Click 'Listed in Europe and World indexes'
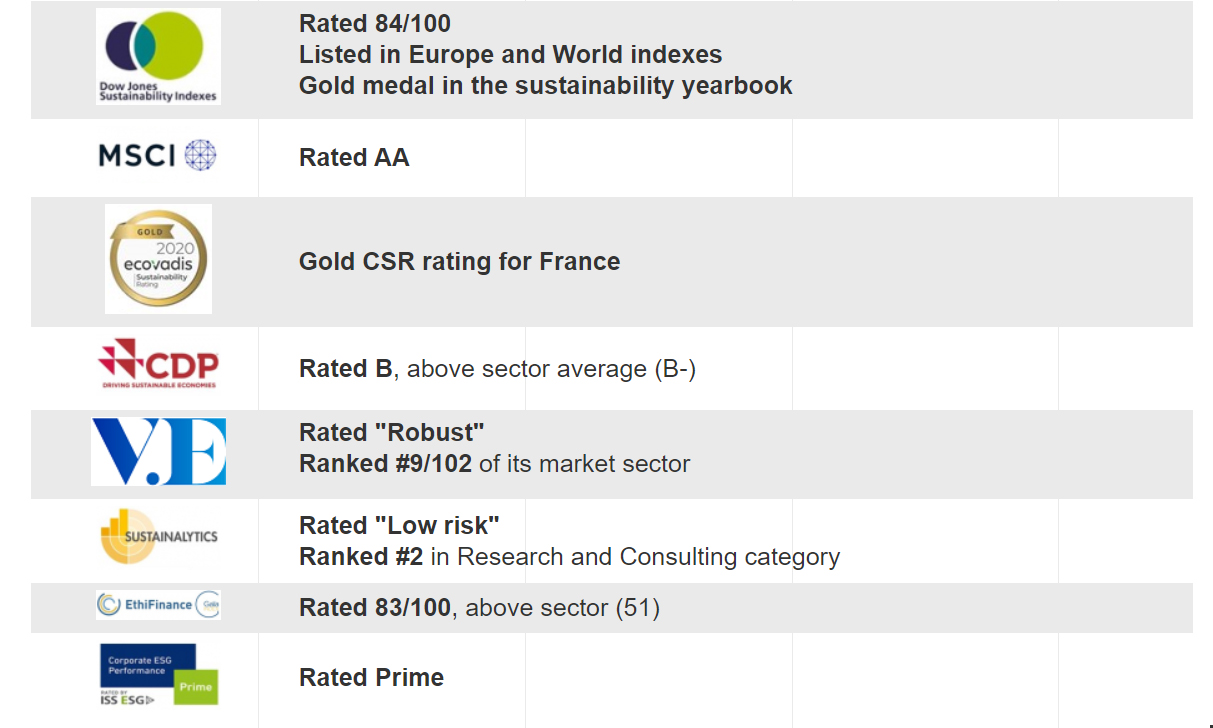1213x728 pixels. [x=511, y=55]
